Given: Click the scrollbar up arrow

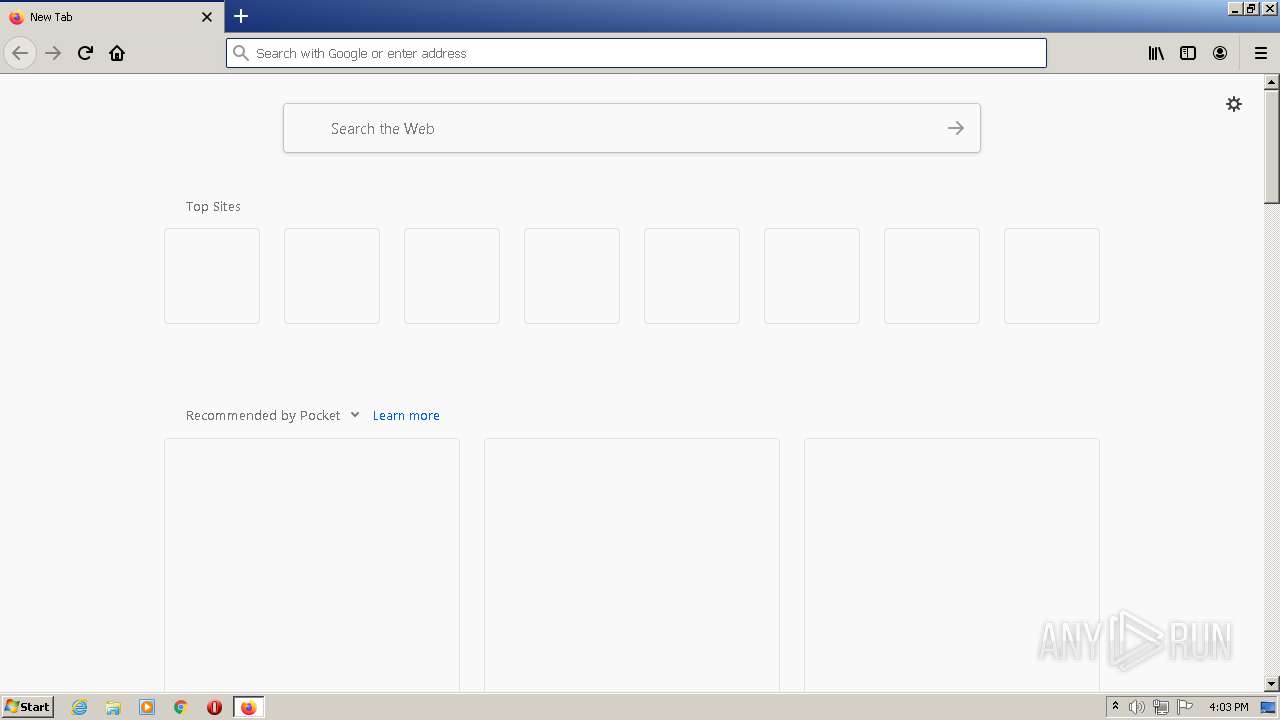Looking at the screenshot, I should click(x=1272, y=82).
